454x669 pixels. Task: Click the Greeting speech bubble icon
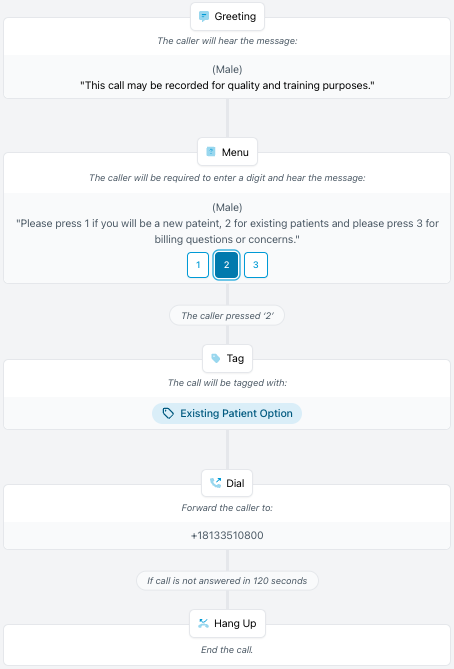204,17
